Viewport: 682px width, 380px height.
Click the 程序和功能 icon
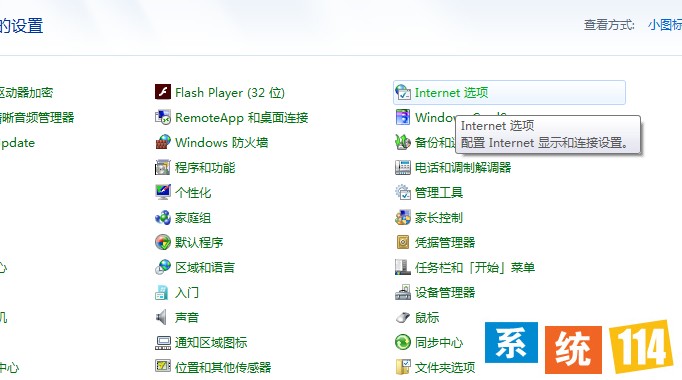(163, 167)
